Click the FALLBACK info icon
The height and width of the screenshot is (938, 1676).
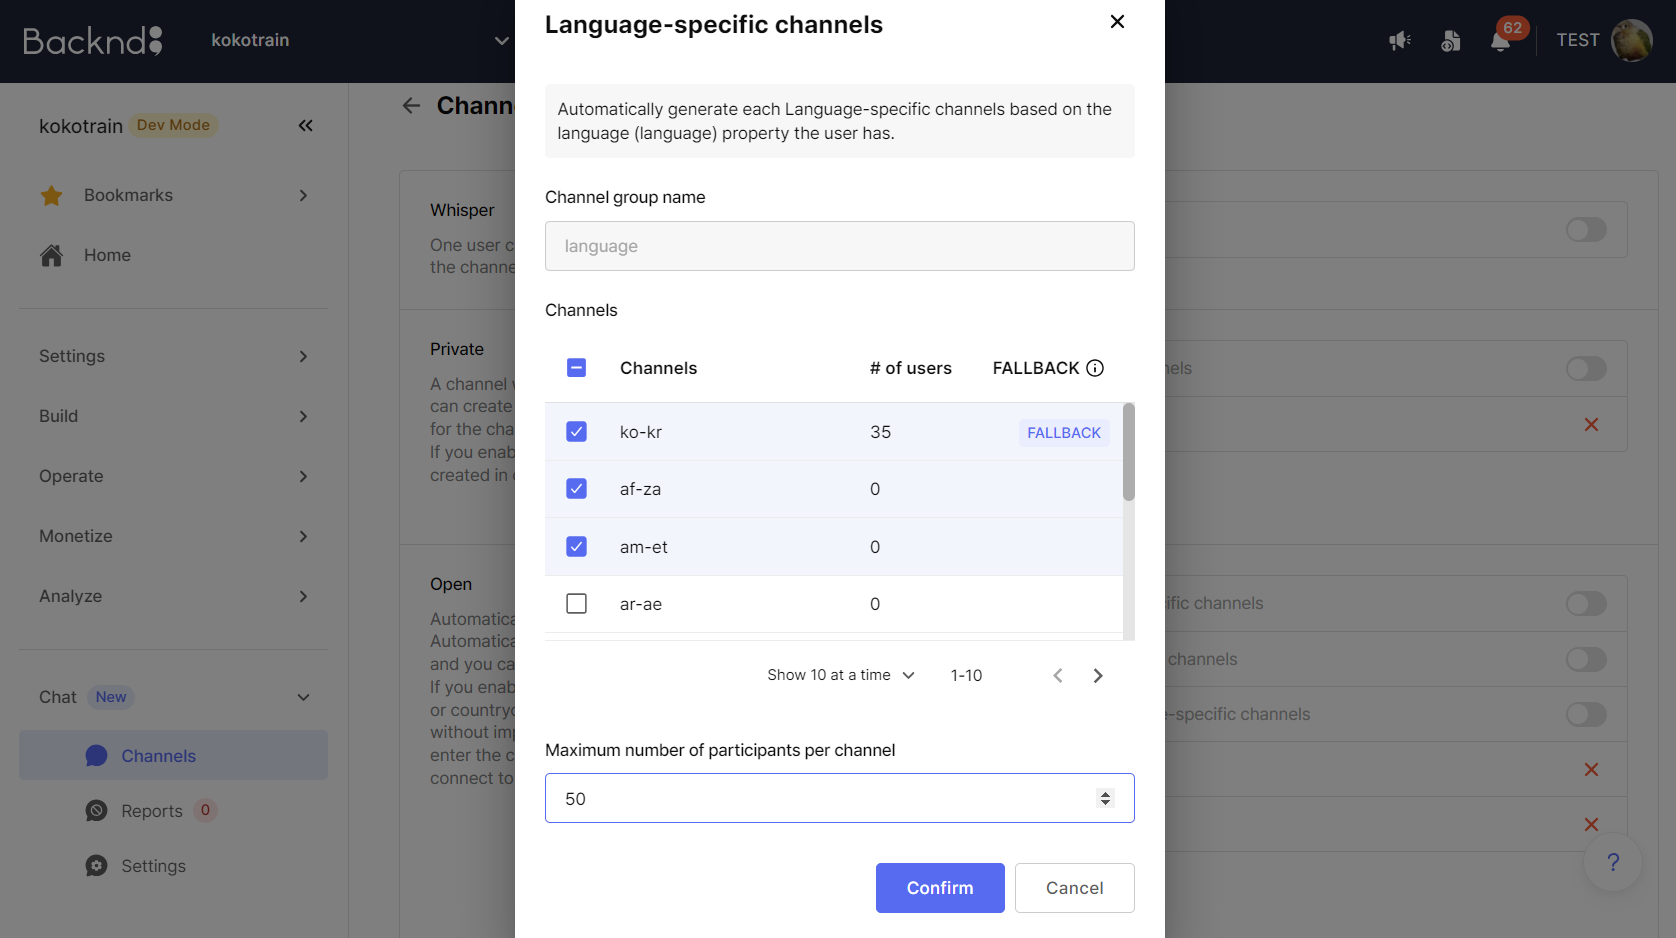[x=1095, y=368]
